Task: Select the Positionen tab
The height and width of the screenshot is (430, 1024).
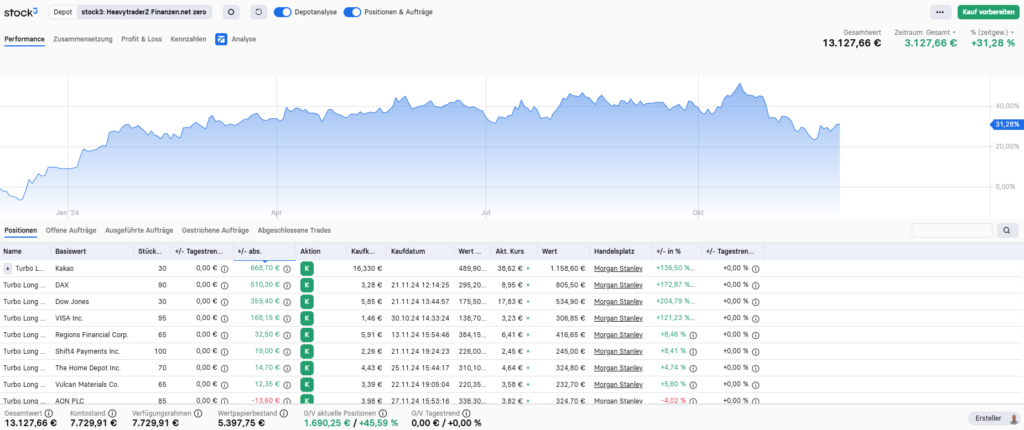Action: [20, 230]
